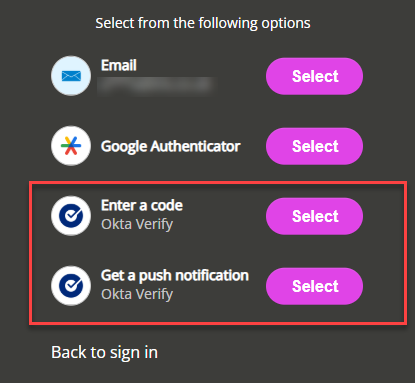Click the blurred email address under Email

click(x=156, y=85)
